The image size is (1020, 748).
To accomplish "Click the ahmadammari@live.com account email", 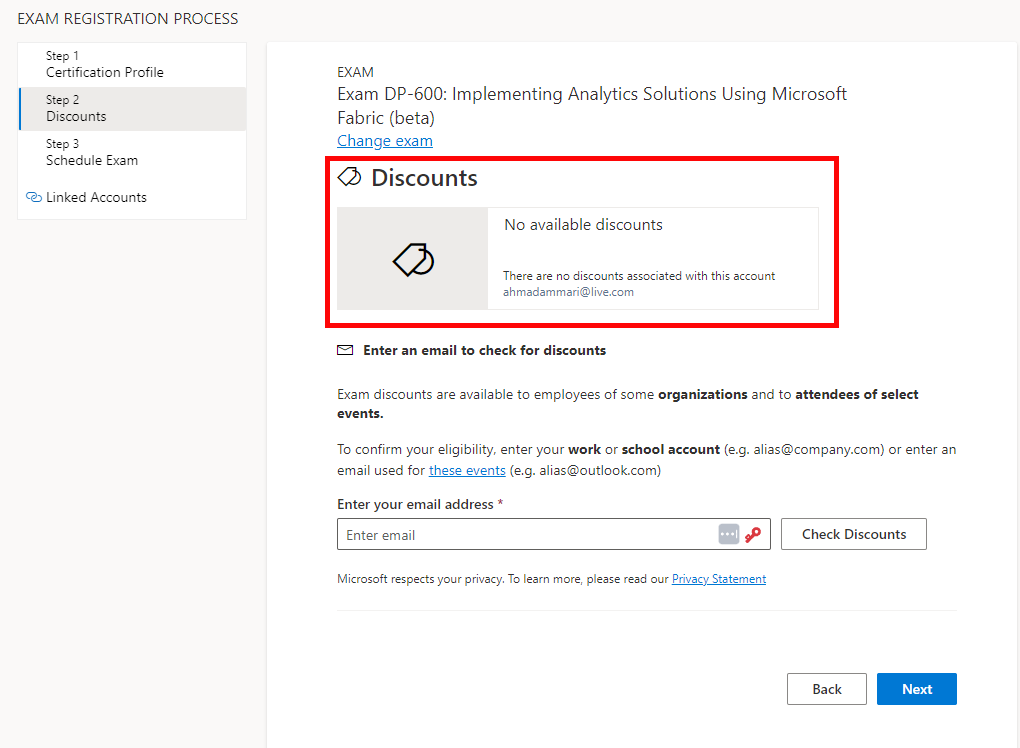I will tap(568, 292).
